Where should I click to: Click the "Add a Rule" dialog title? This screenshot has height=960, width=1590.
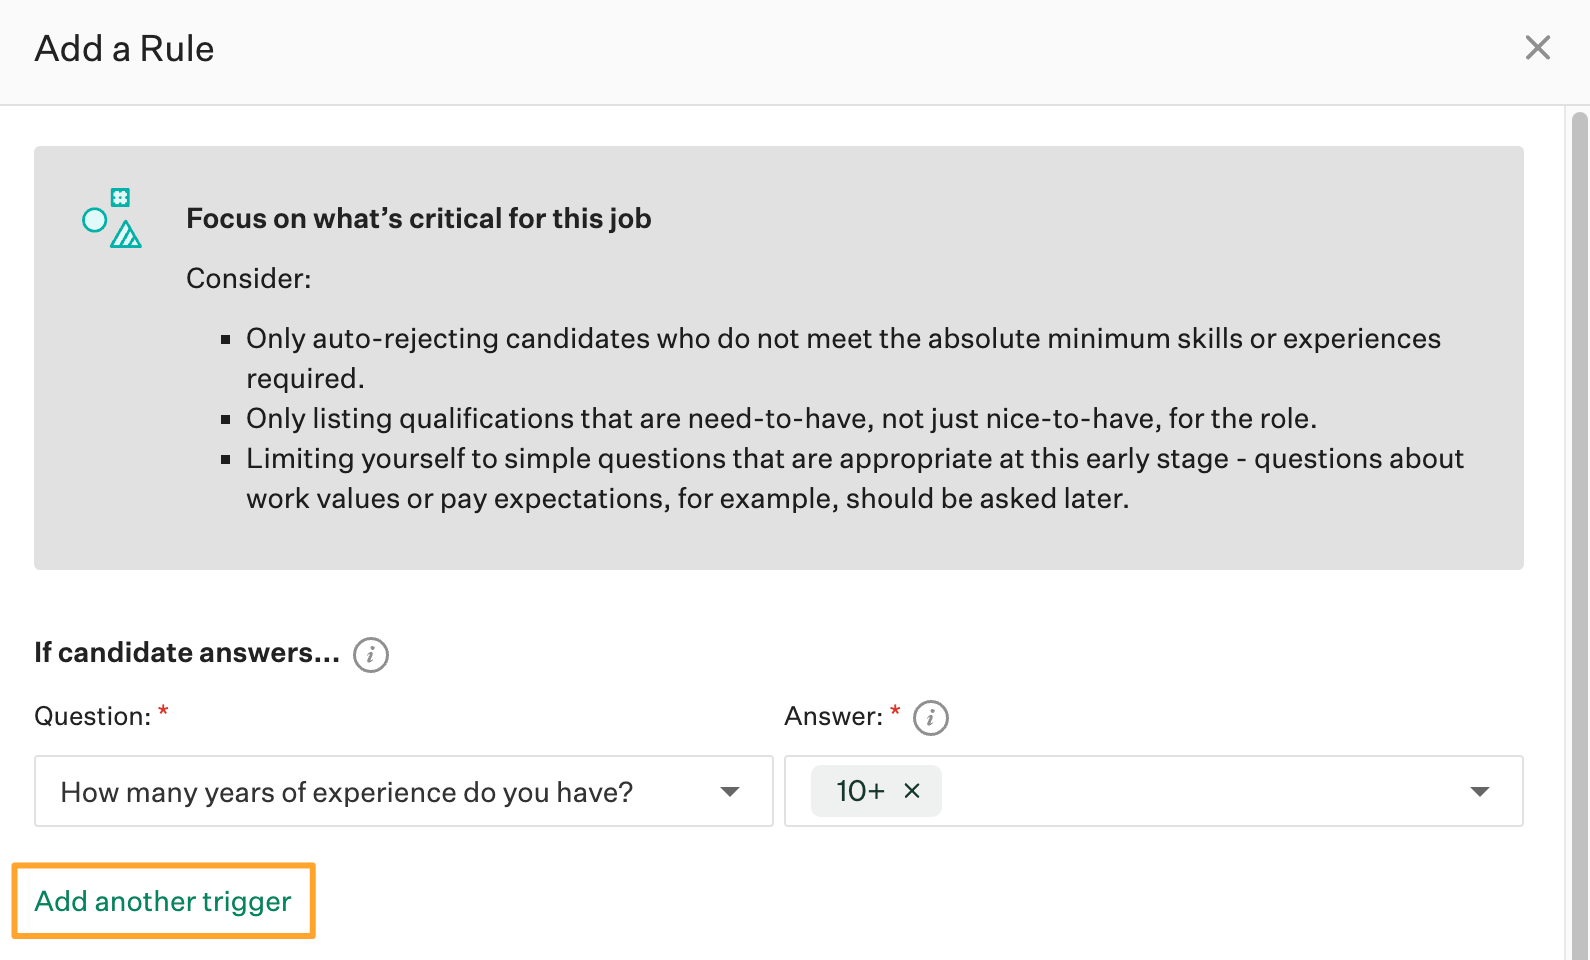click(124, 48)
